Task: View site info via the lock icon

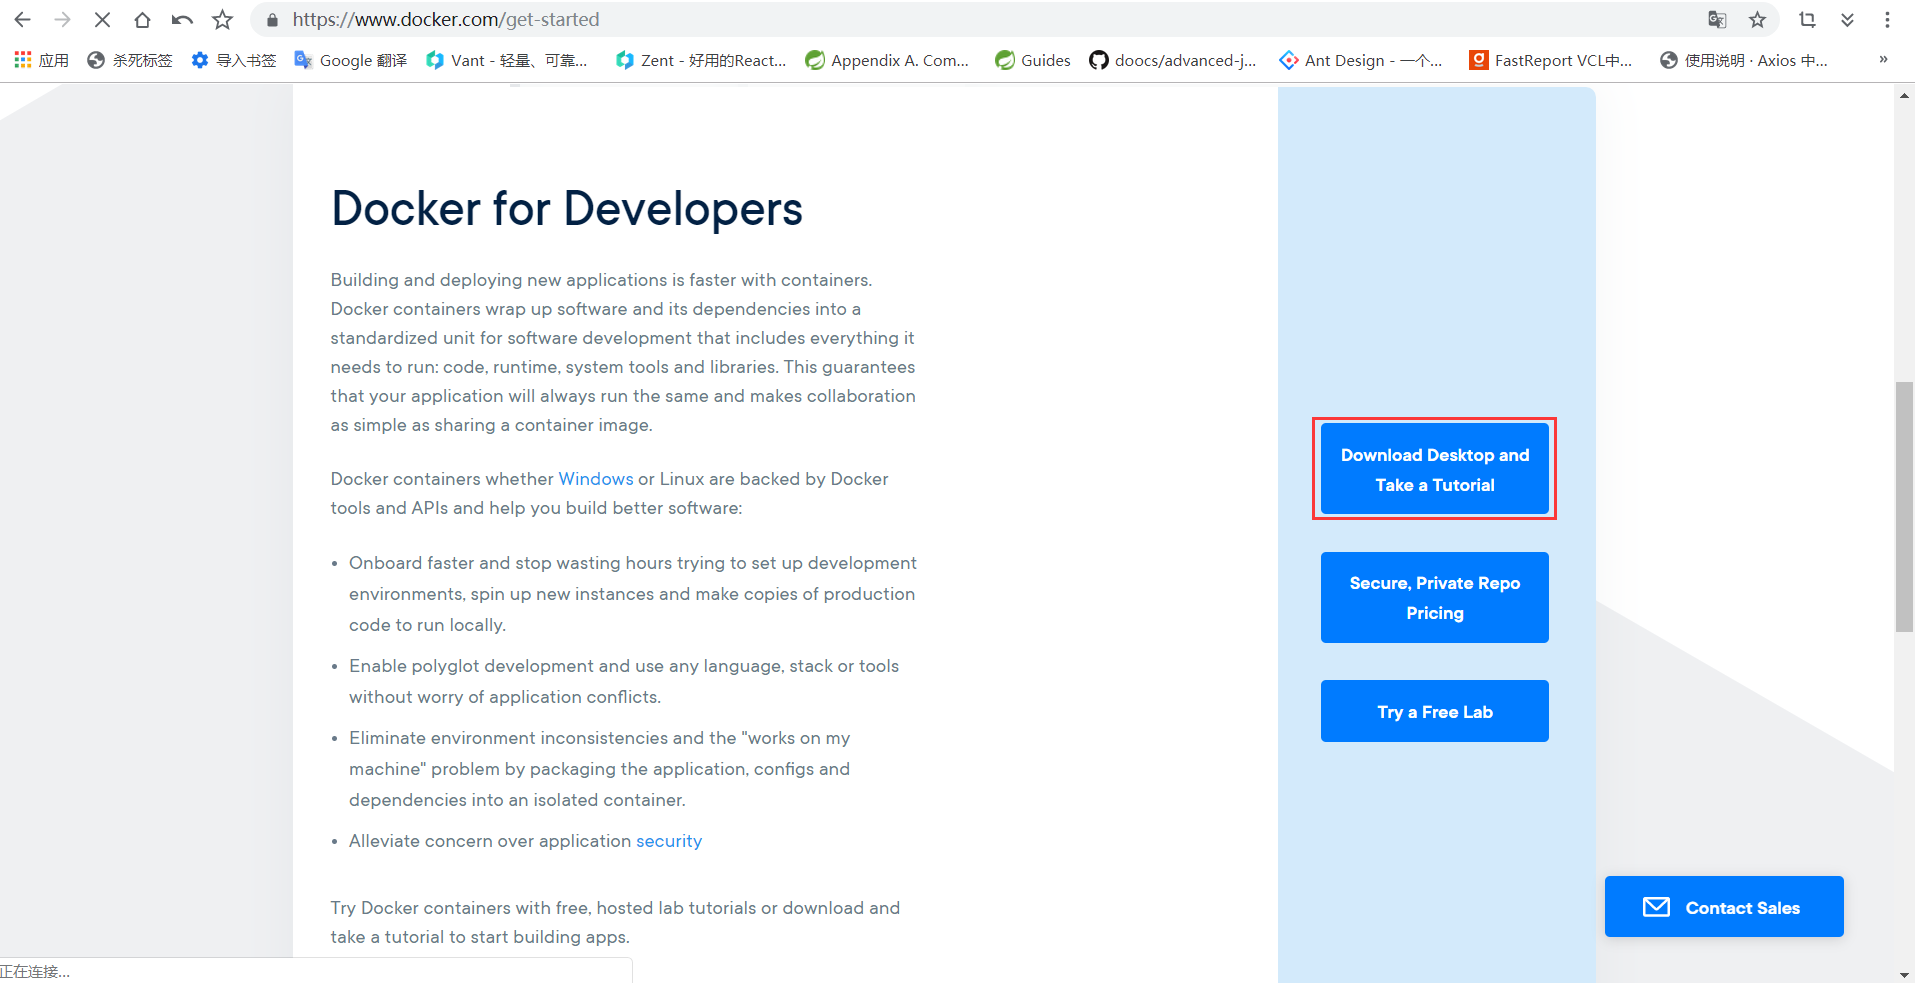Action: pos(272,20)
